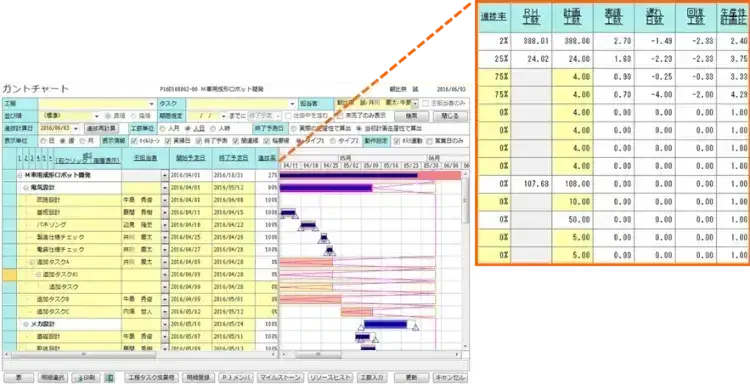Viewport: 750px width, 384px height.
Task: Click the 進捗再計算 button
Action: pyautogui.click(x=101, y=129)
